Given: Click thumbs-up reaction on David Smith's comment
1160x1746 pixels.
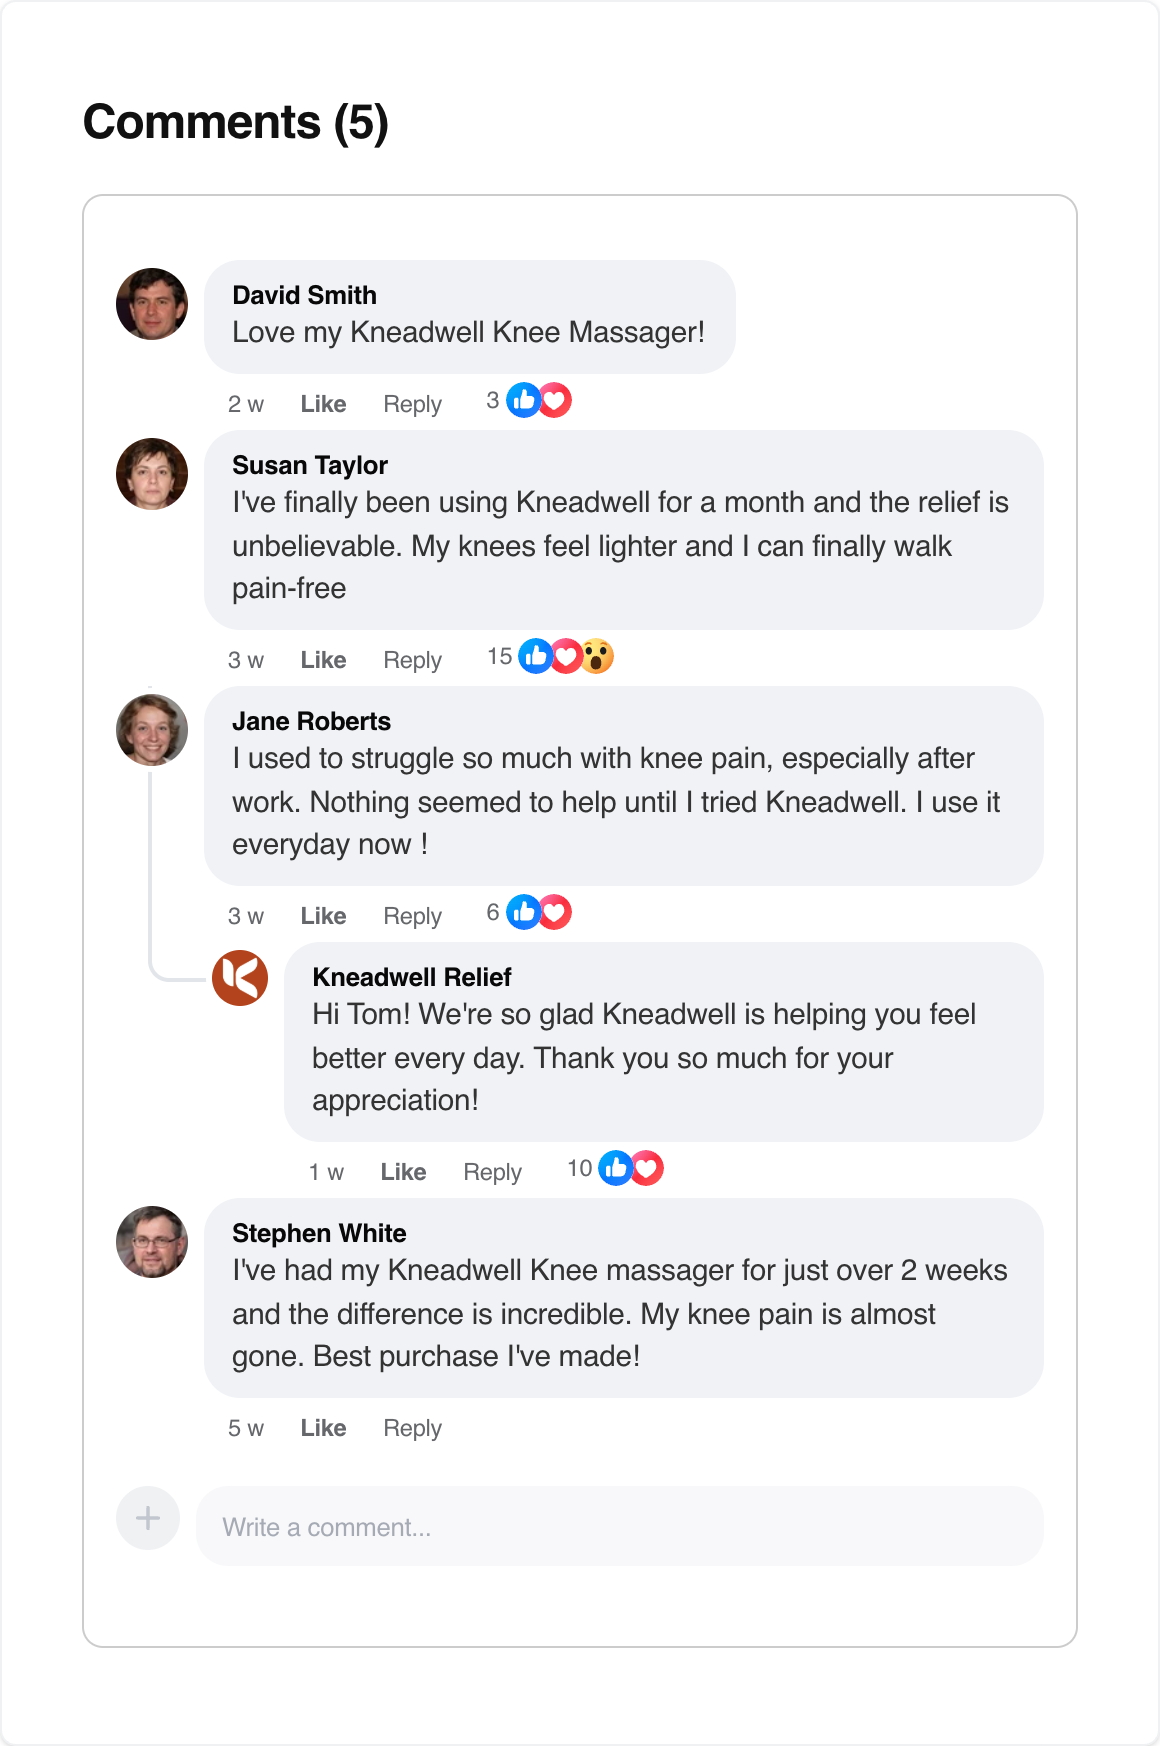Looking at the screenshot, I should (524, 401).
